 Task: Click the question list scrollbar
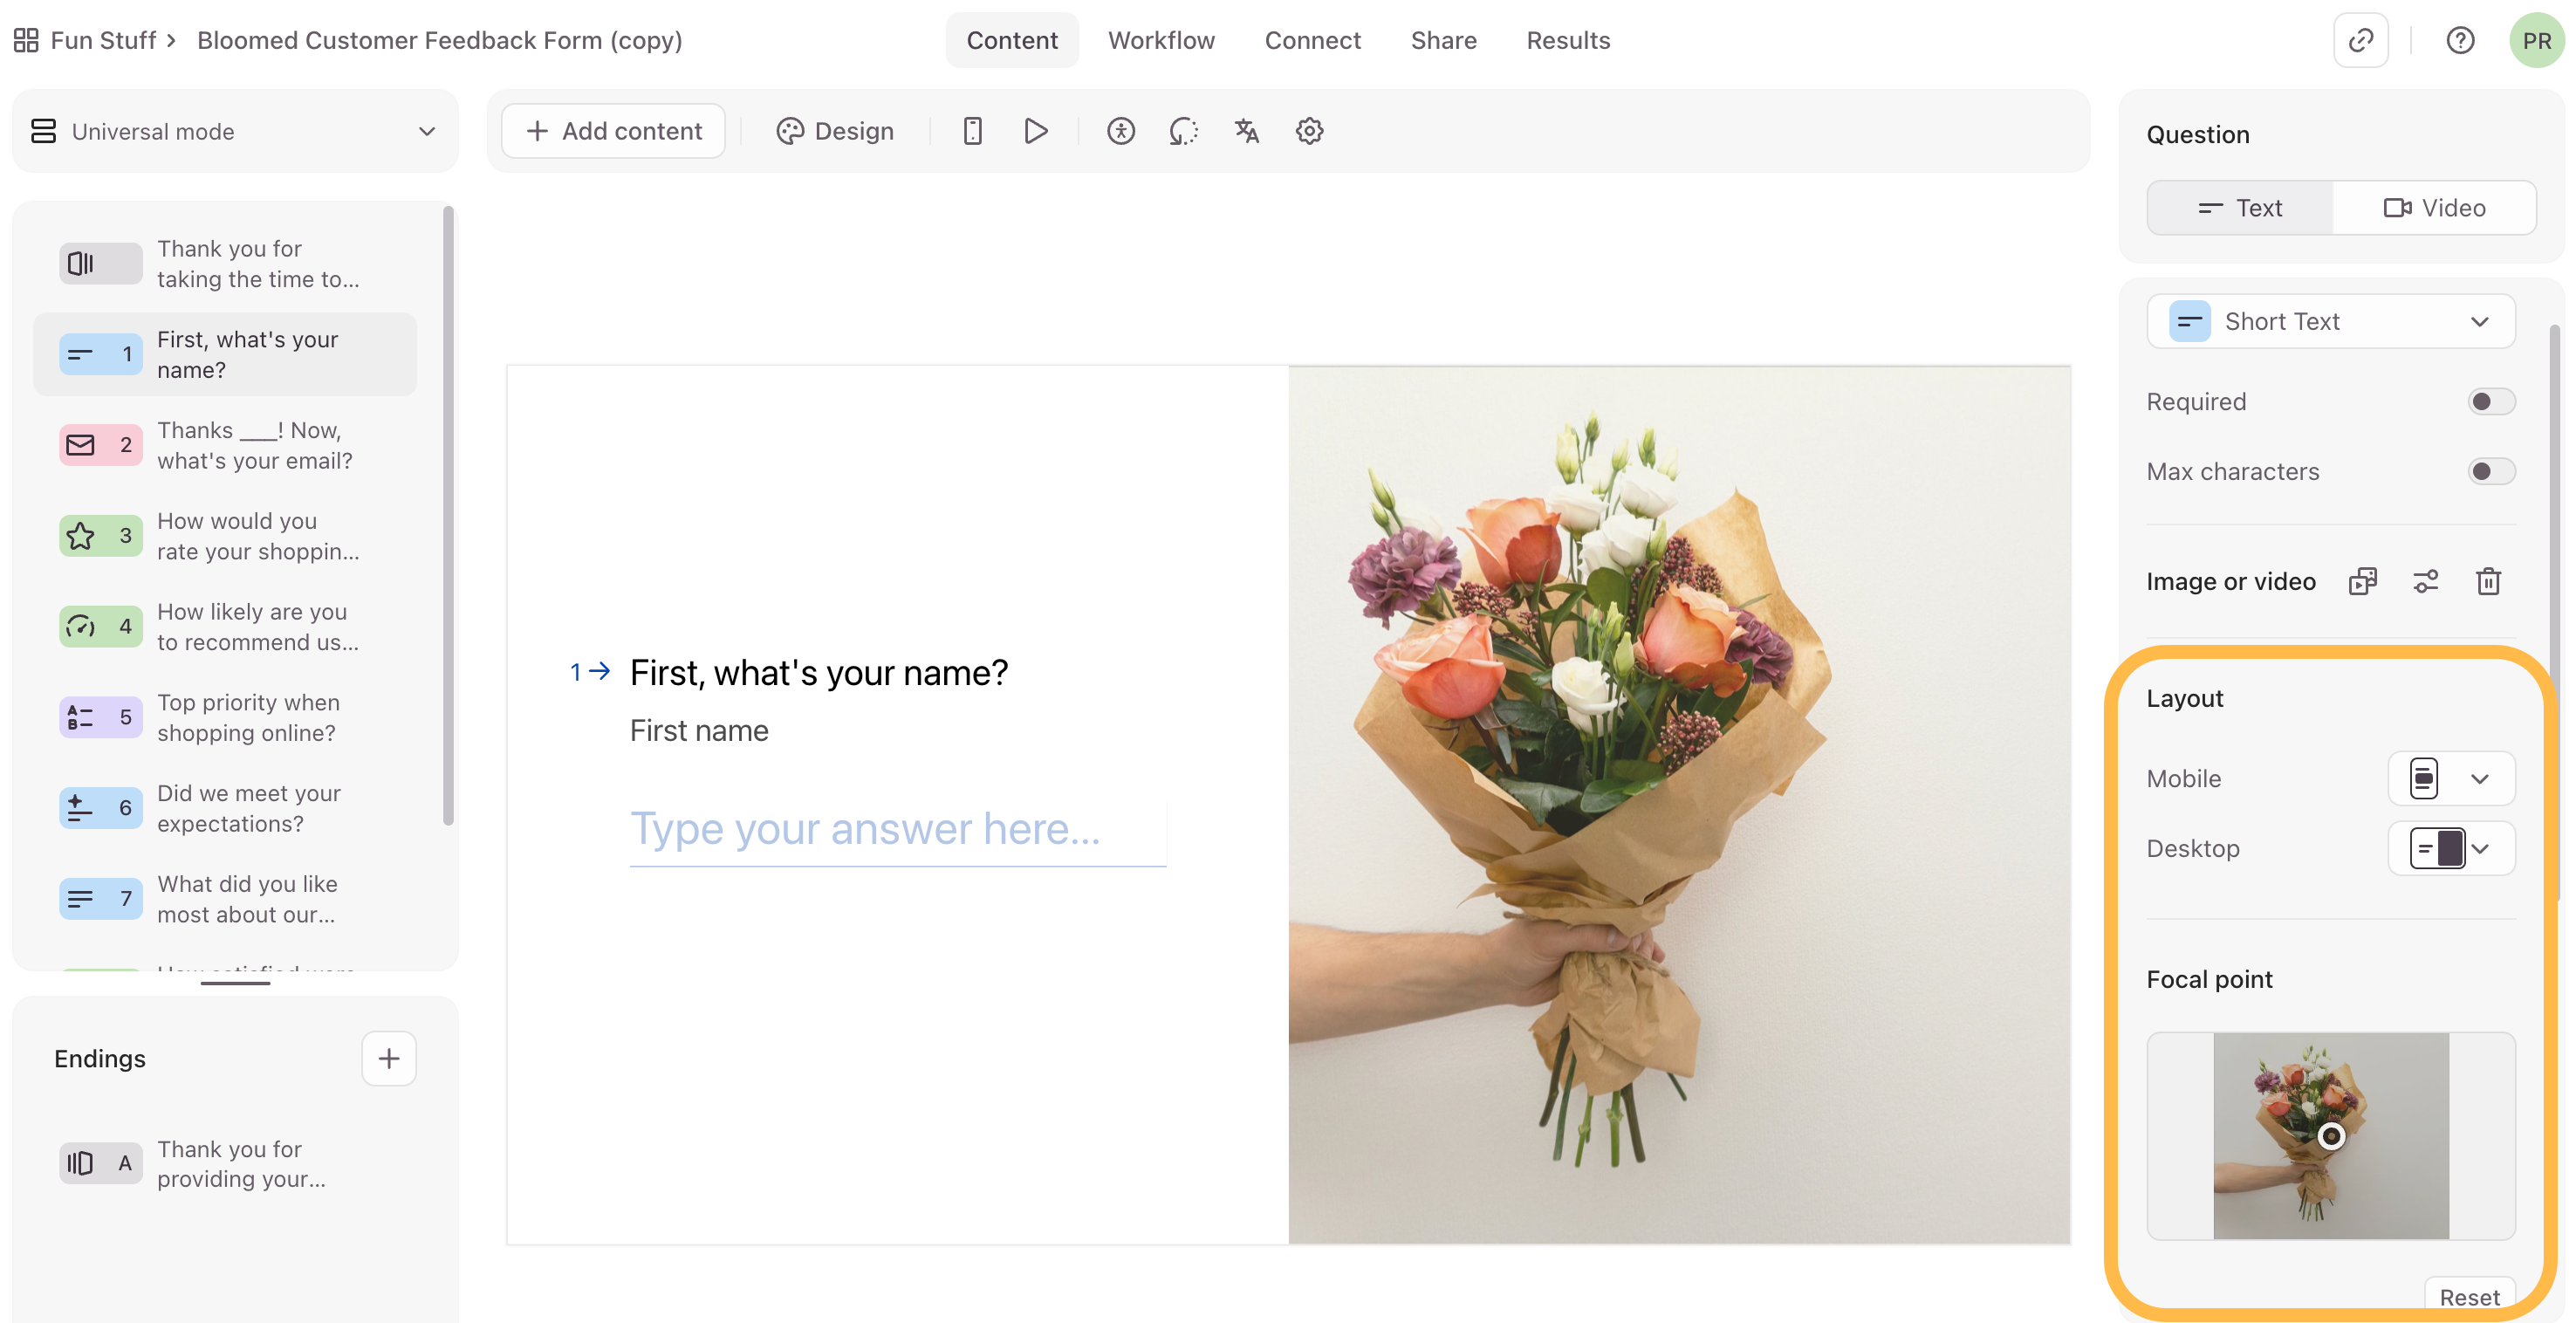click(x=448, y=515)
